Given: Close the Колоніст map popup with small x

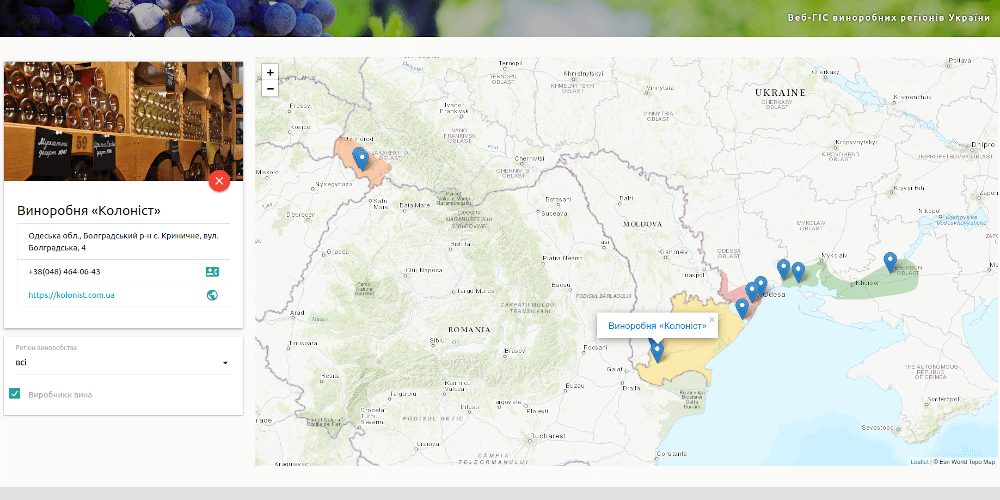Looking at the screenshot, I should (x=712, y=319).
